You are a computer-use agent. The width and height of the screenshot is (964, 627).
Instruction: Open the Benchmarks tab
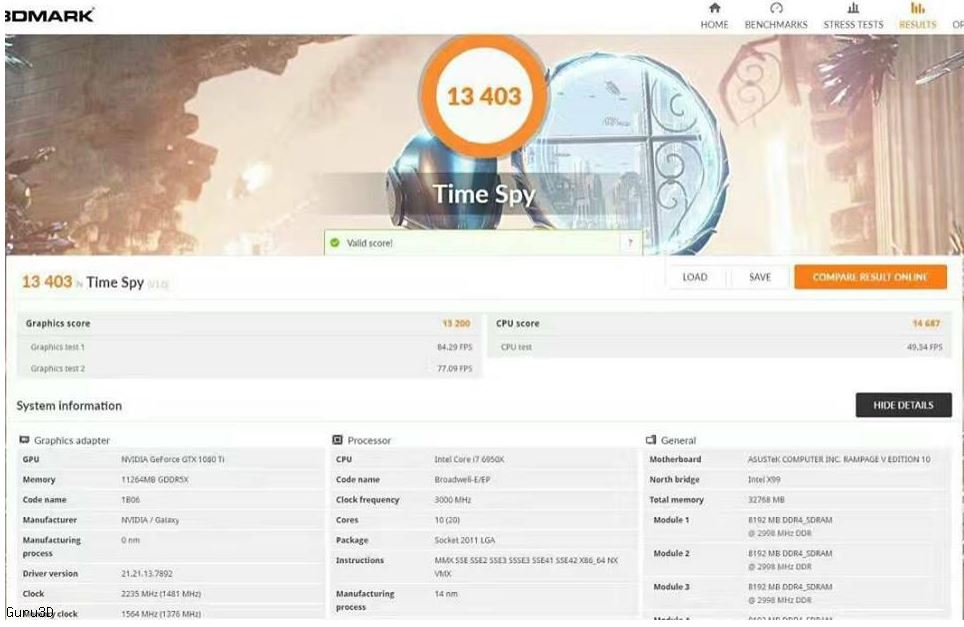tap(775, 24)
